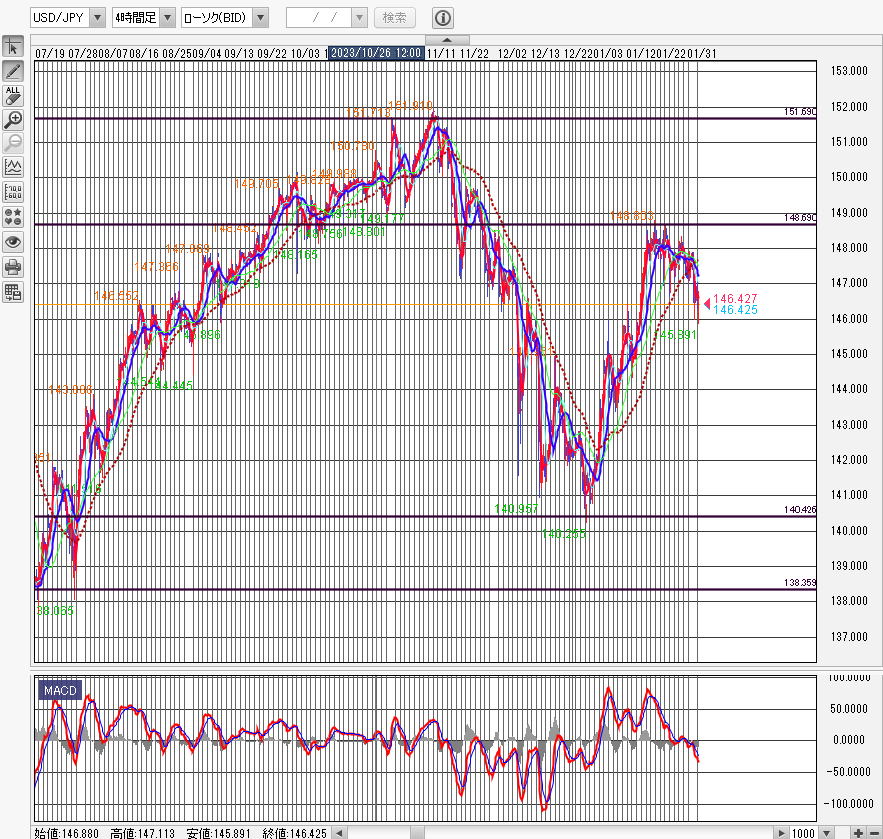Expand the ローソク(BID) chart type dropdown
883x839 pixels.
(x=260, y=18)
